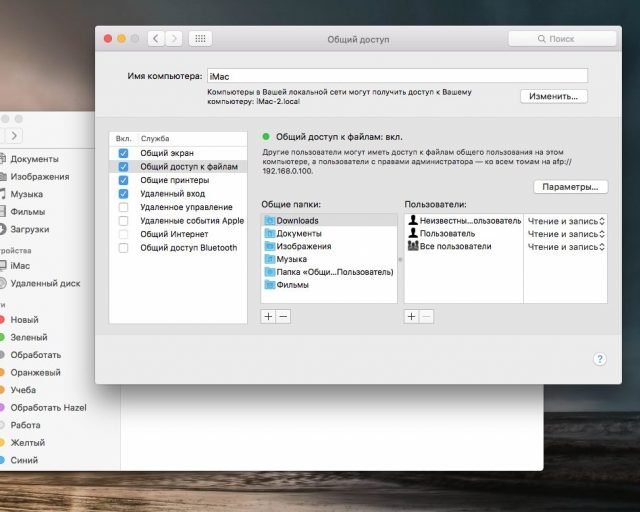Click the Фильмы folder icon in shared folders
640x512 pixels.
[x=269, y=285]
